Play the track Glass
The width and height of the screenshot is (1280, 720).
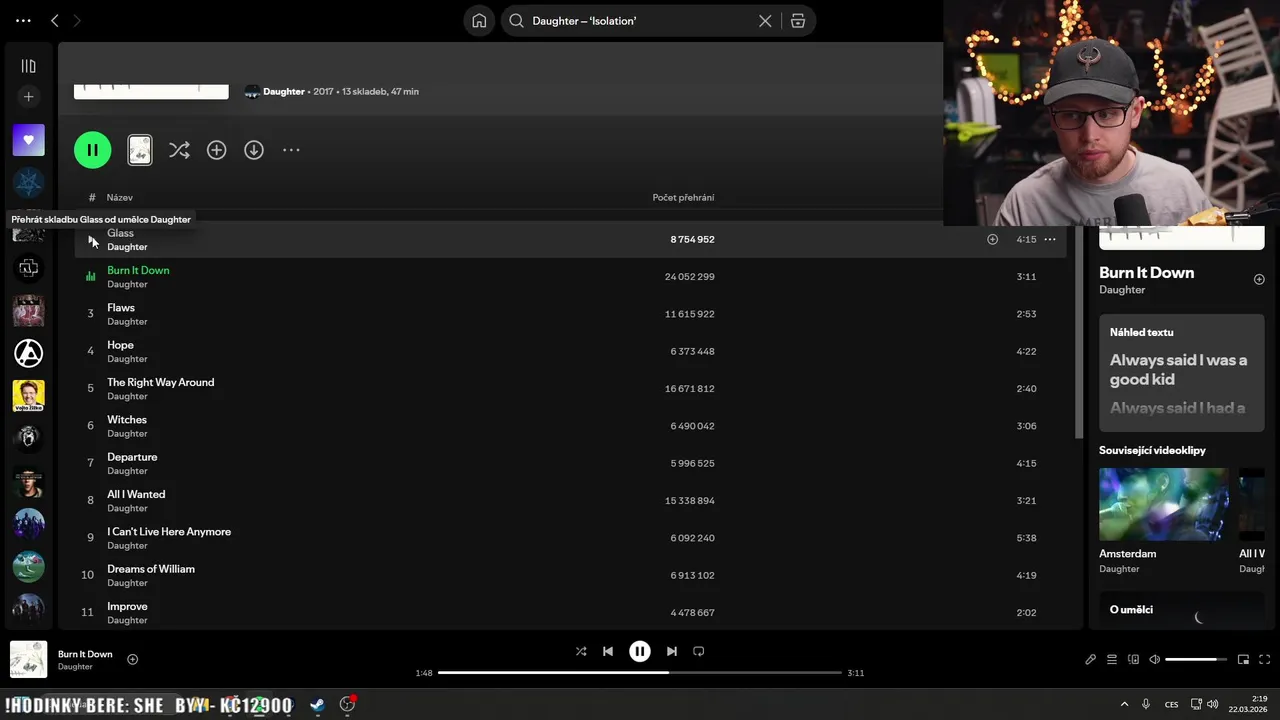click(x=92, y=240)
